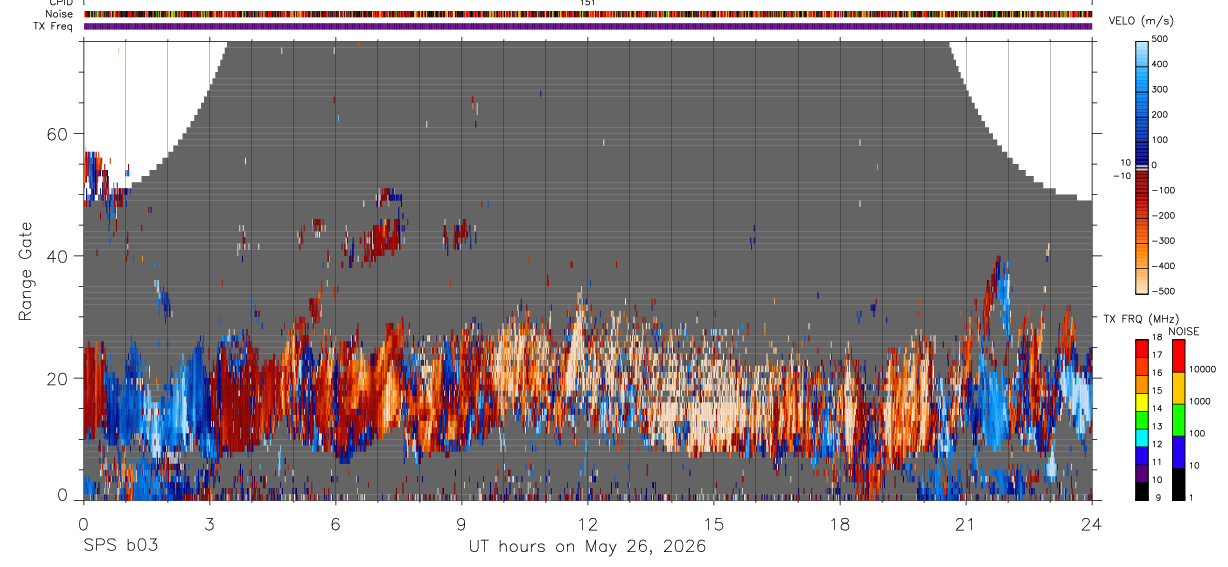Viewport: 1228px width, 567px height.
Task: Click the dark red echo cluster near gate 43
Action: [381, 241]
